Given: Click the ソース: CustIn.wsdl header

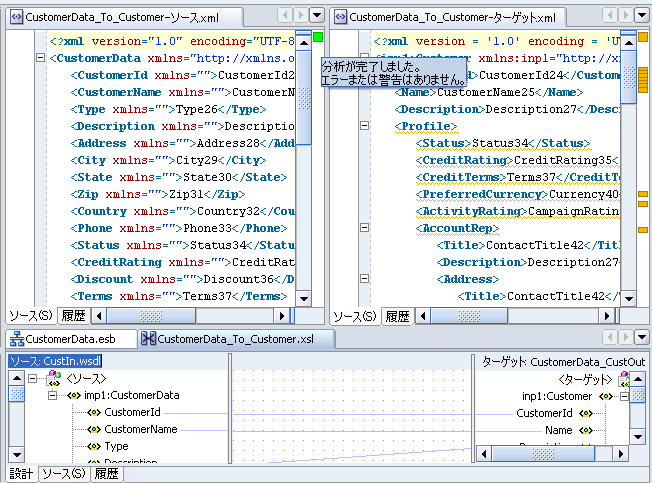Looking at the screenshot, I should [55, 361].
